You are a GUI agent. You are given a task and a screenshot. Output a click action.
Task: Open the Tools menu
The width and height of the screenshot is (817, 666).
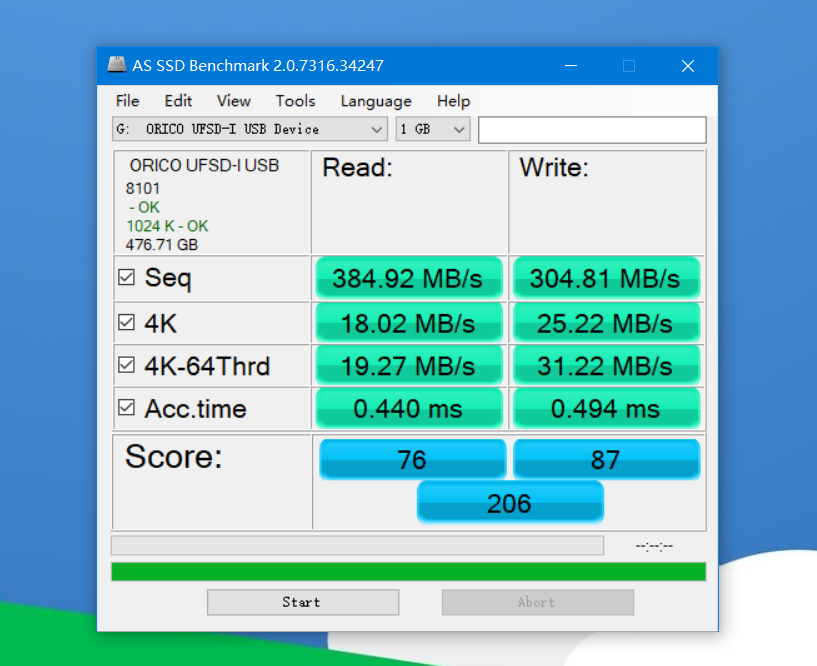coord(295,101)
